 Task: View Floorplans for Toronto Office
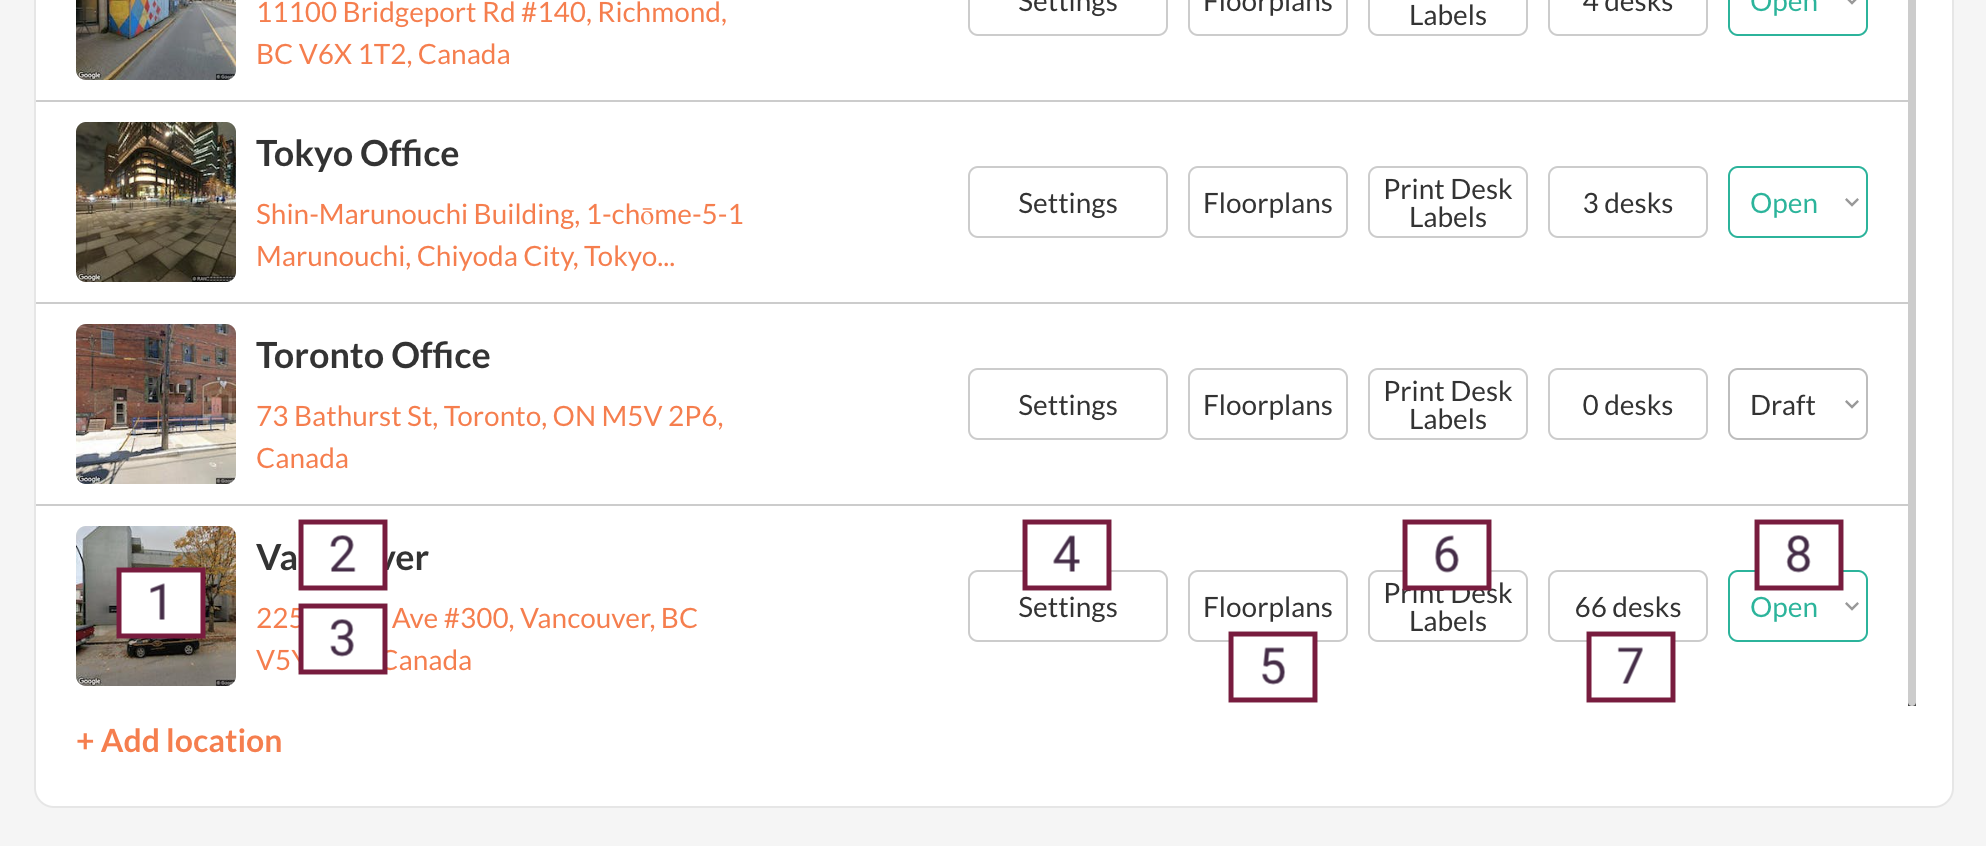click(1267, 404)
